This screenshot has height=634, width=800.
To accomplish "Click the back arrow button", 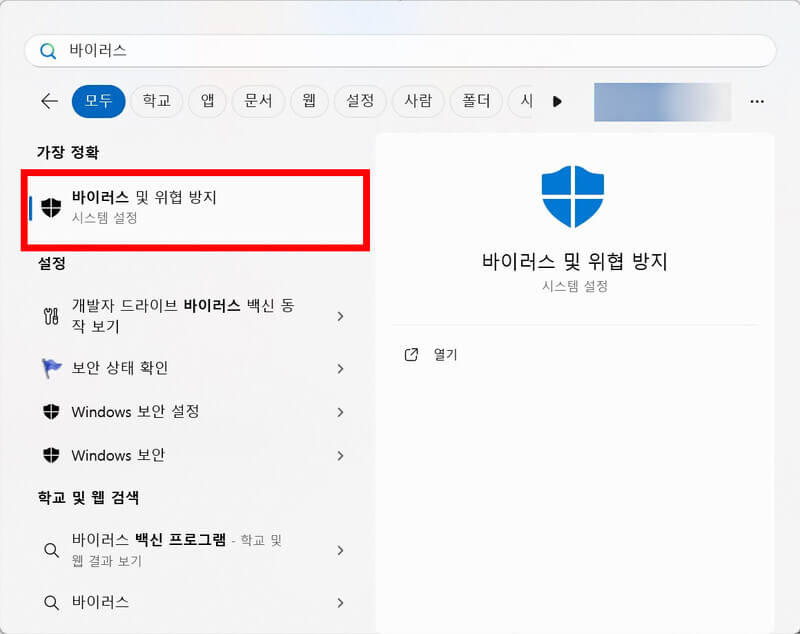I will [x=50, y=101].
